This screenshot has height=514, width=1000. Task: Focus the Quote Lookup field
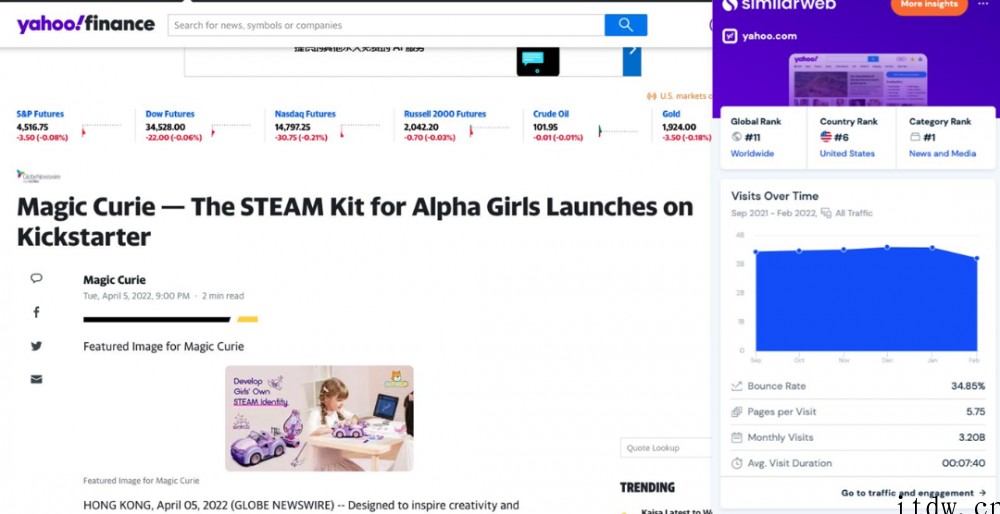pyautogui.click(x=666, y=448)
